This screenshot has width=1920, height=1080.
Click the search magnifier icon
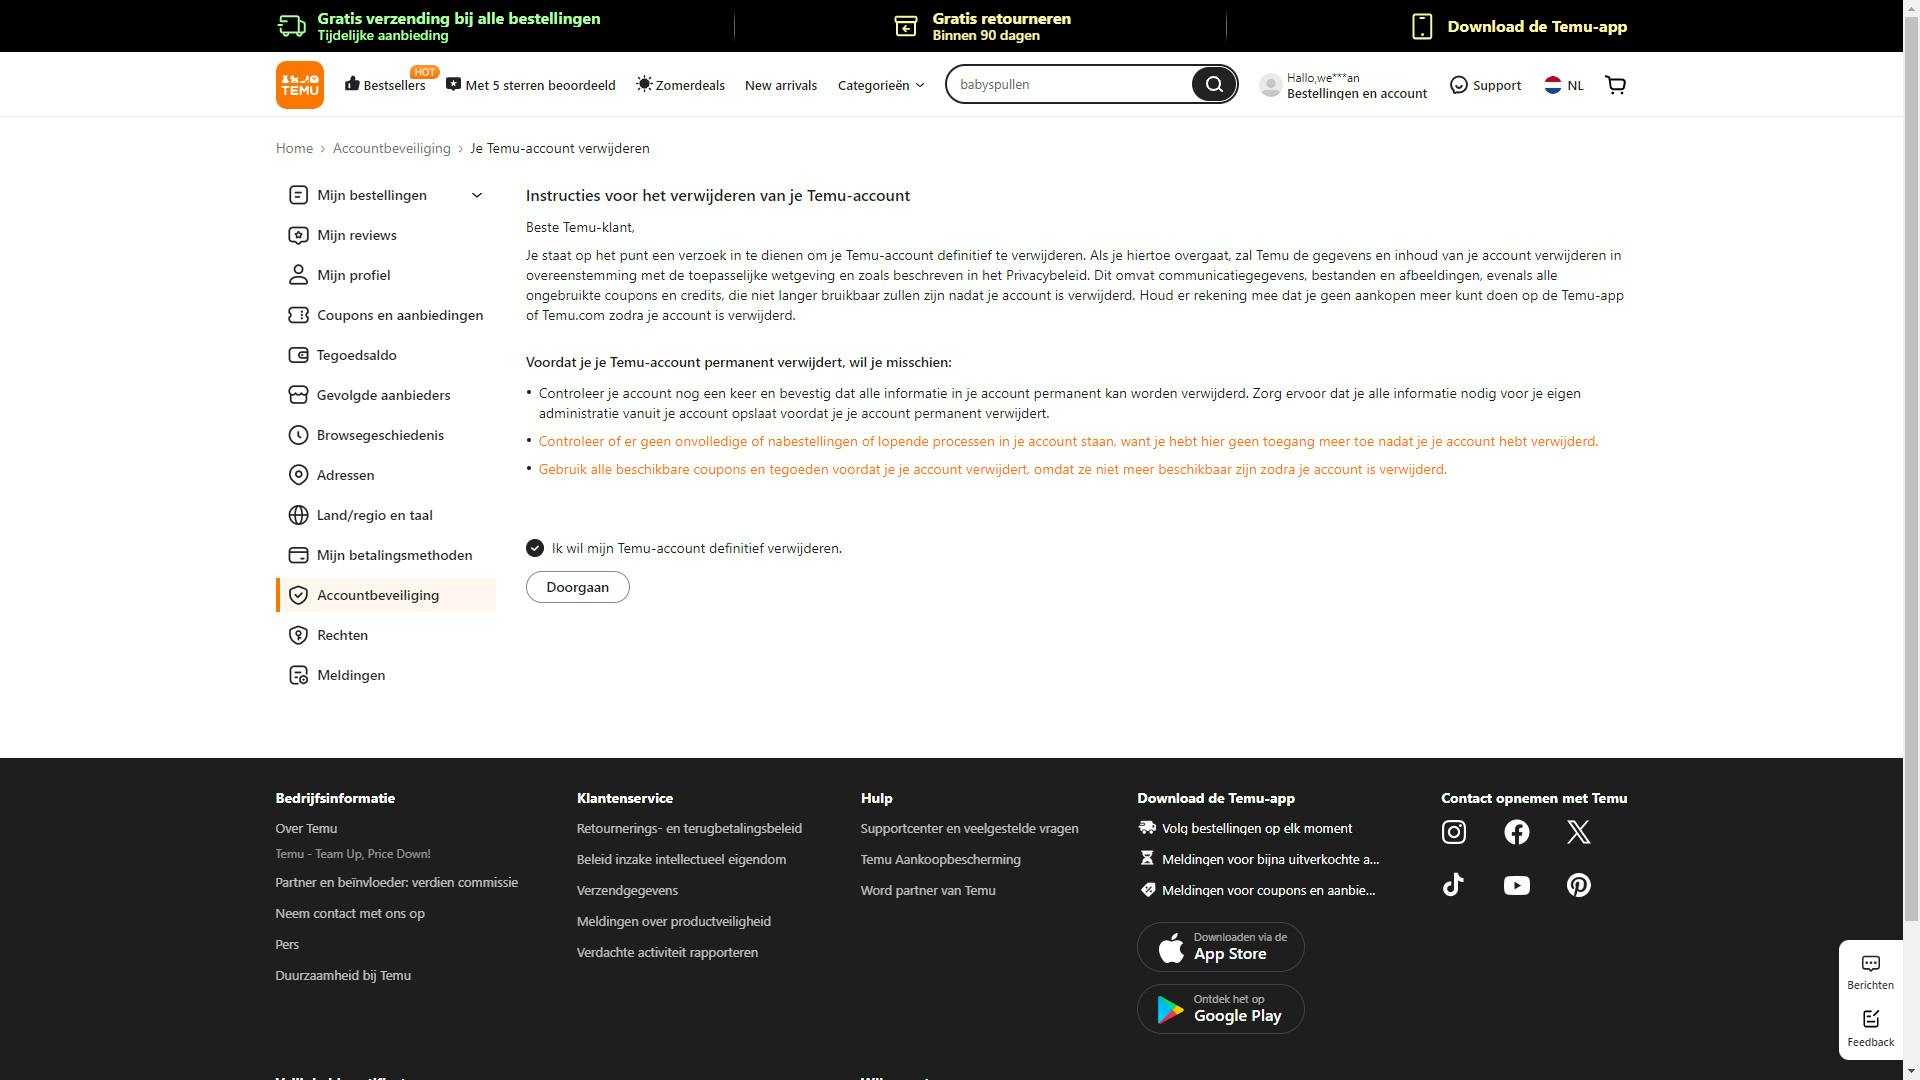pyautogui.click(x=1213, y=84)
